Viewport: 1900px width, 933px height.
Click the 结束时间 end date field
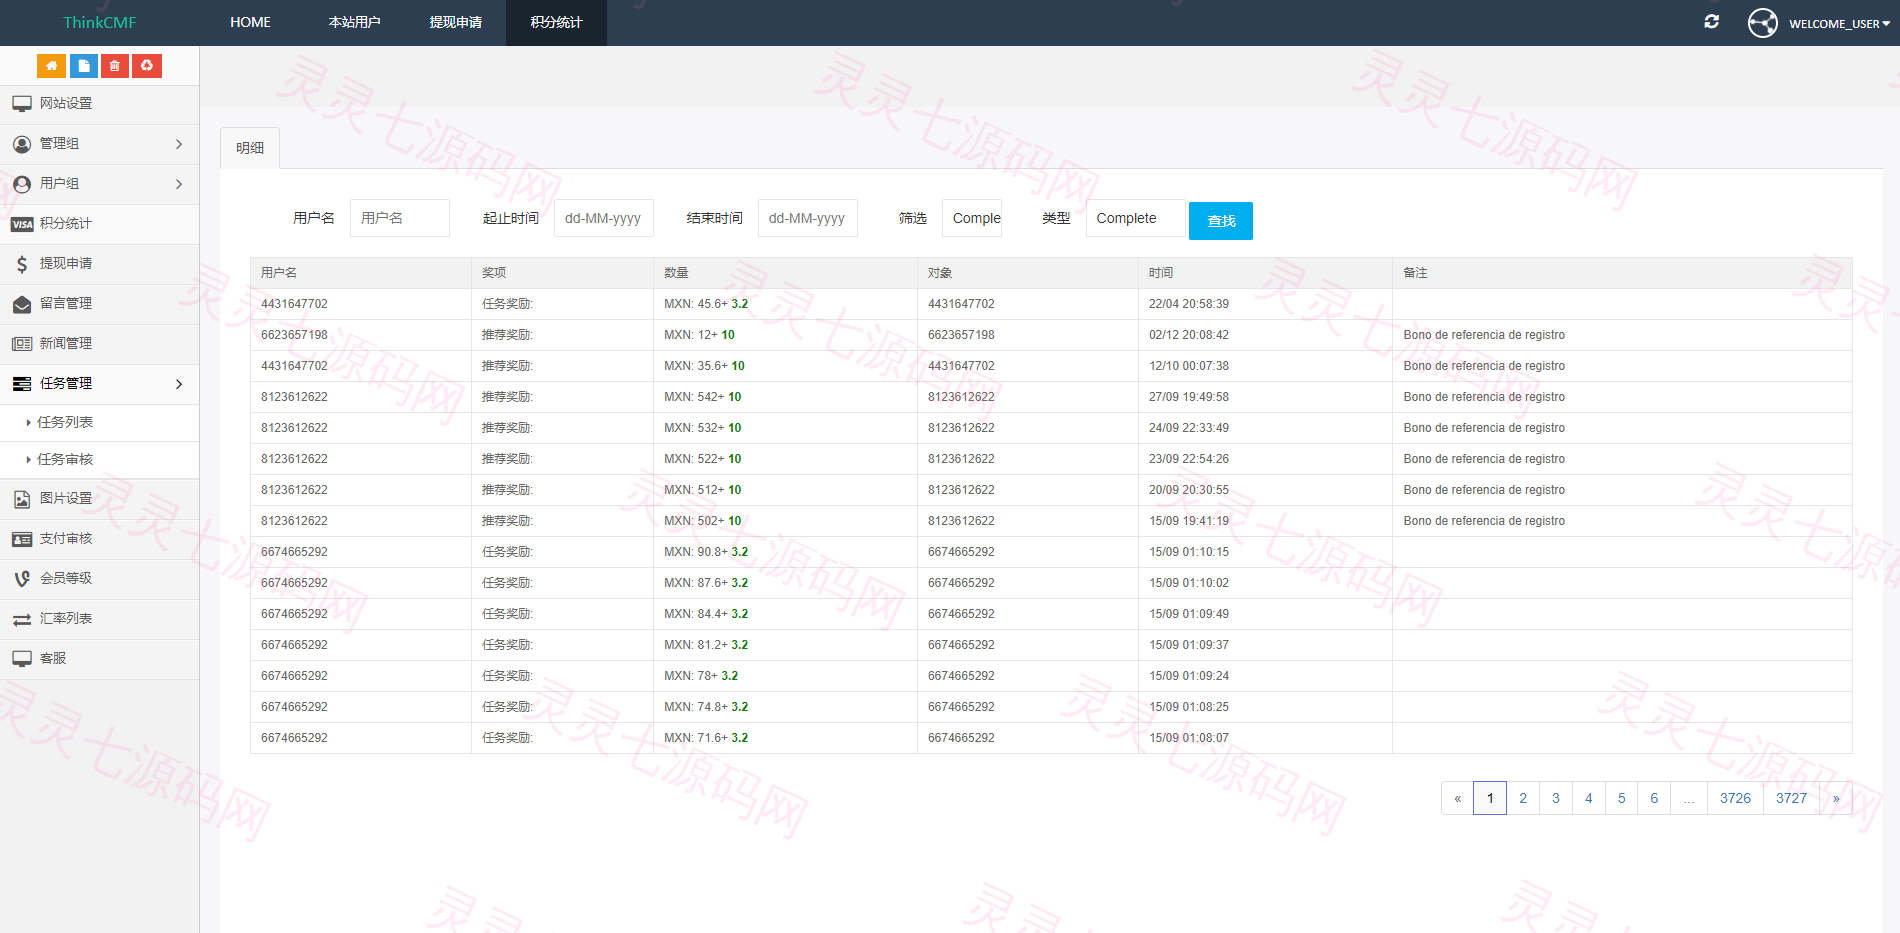point(808,218)
